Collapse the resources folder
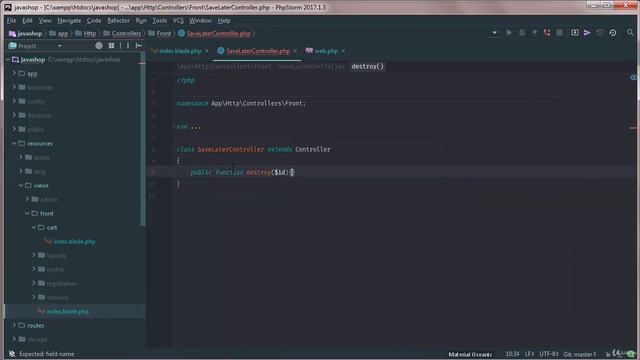 tap(14, 143)
